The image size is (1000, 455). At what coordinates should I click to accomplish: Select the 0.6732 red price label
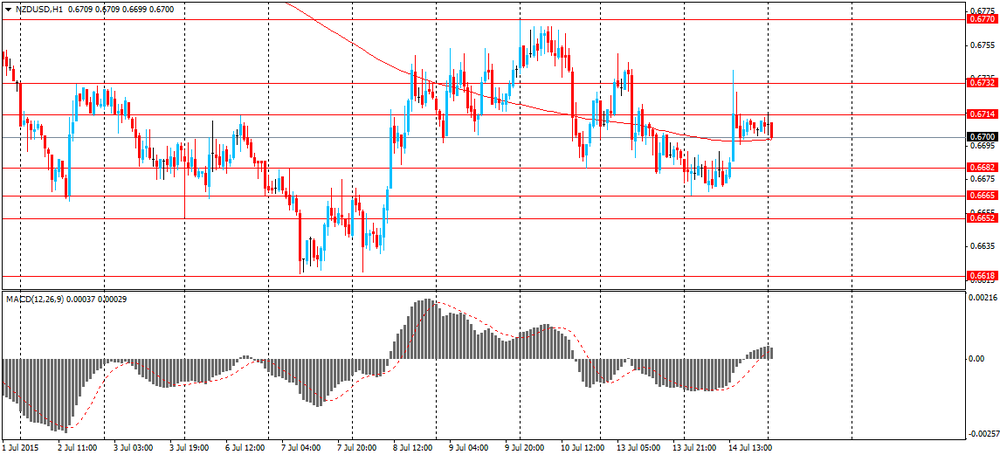point(981,83)
